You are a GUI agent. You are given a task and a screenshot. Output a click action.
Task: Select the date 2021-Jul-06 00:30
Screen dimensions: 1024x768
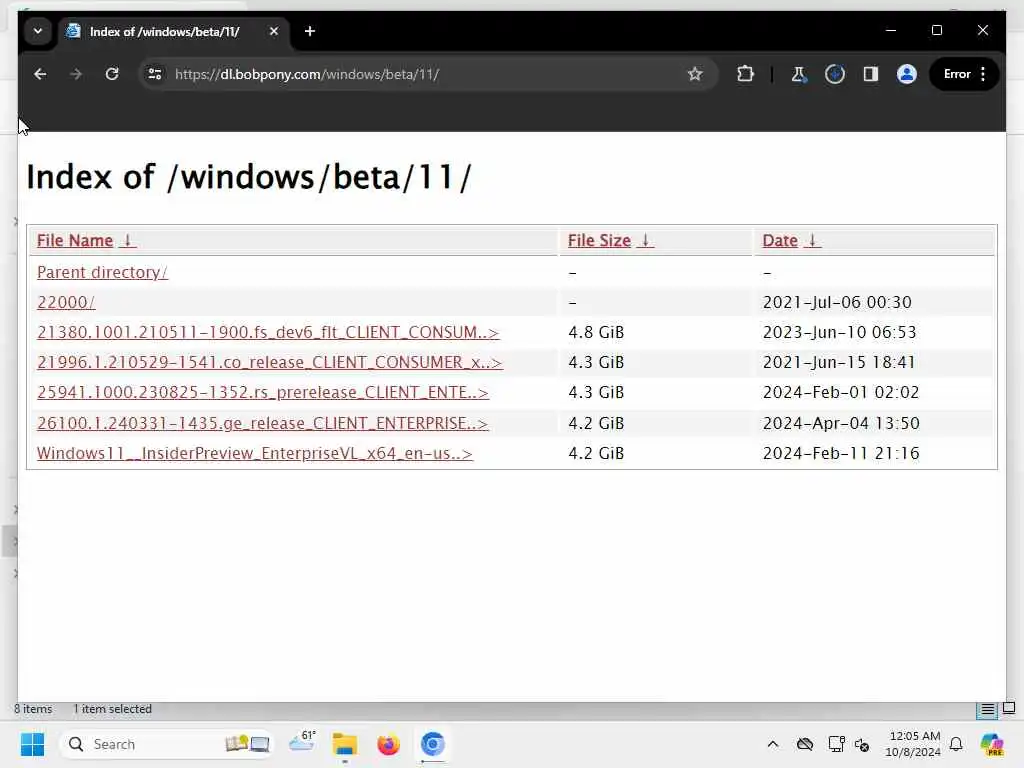tap(837, 302)
